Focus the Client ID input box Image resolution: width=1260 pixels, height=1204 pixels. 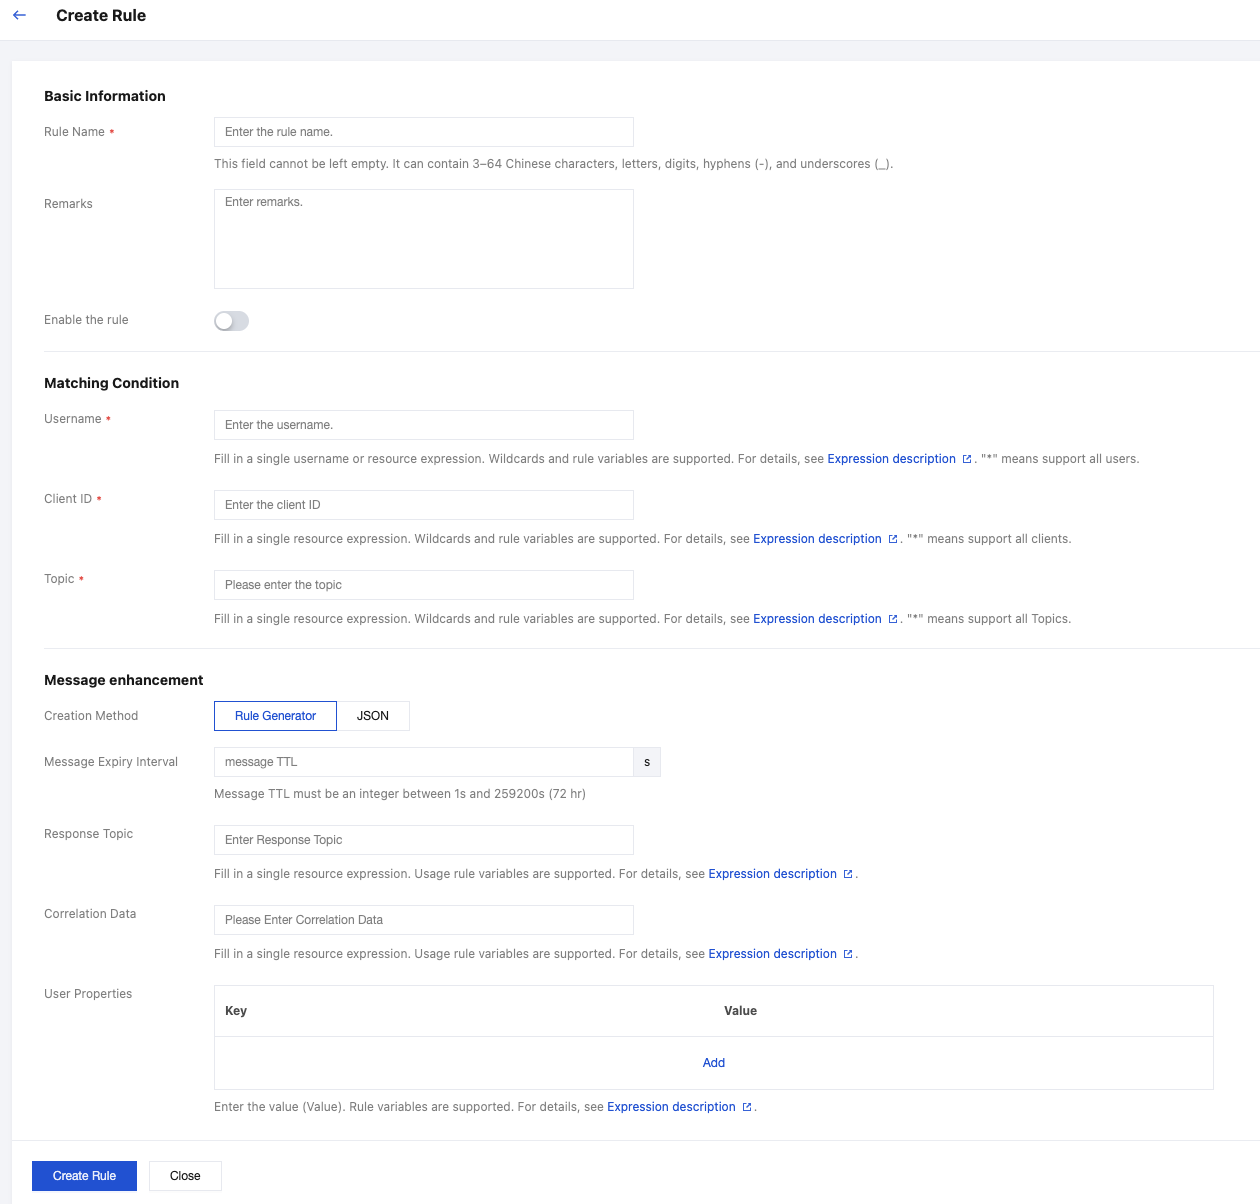[x=423, y=505]
